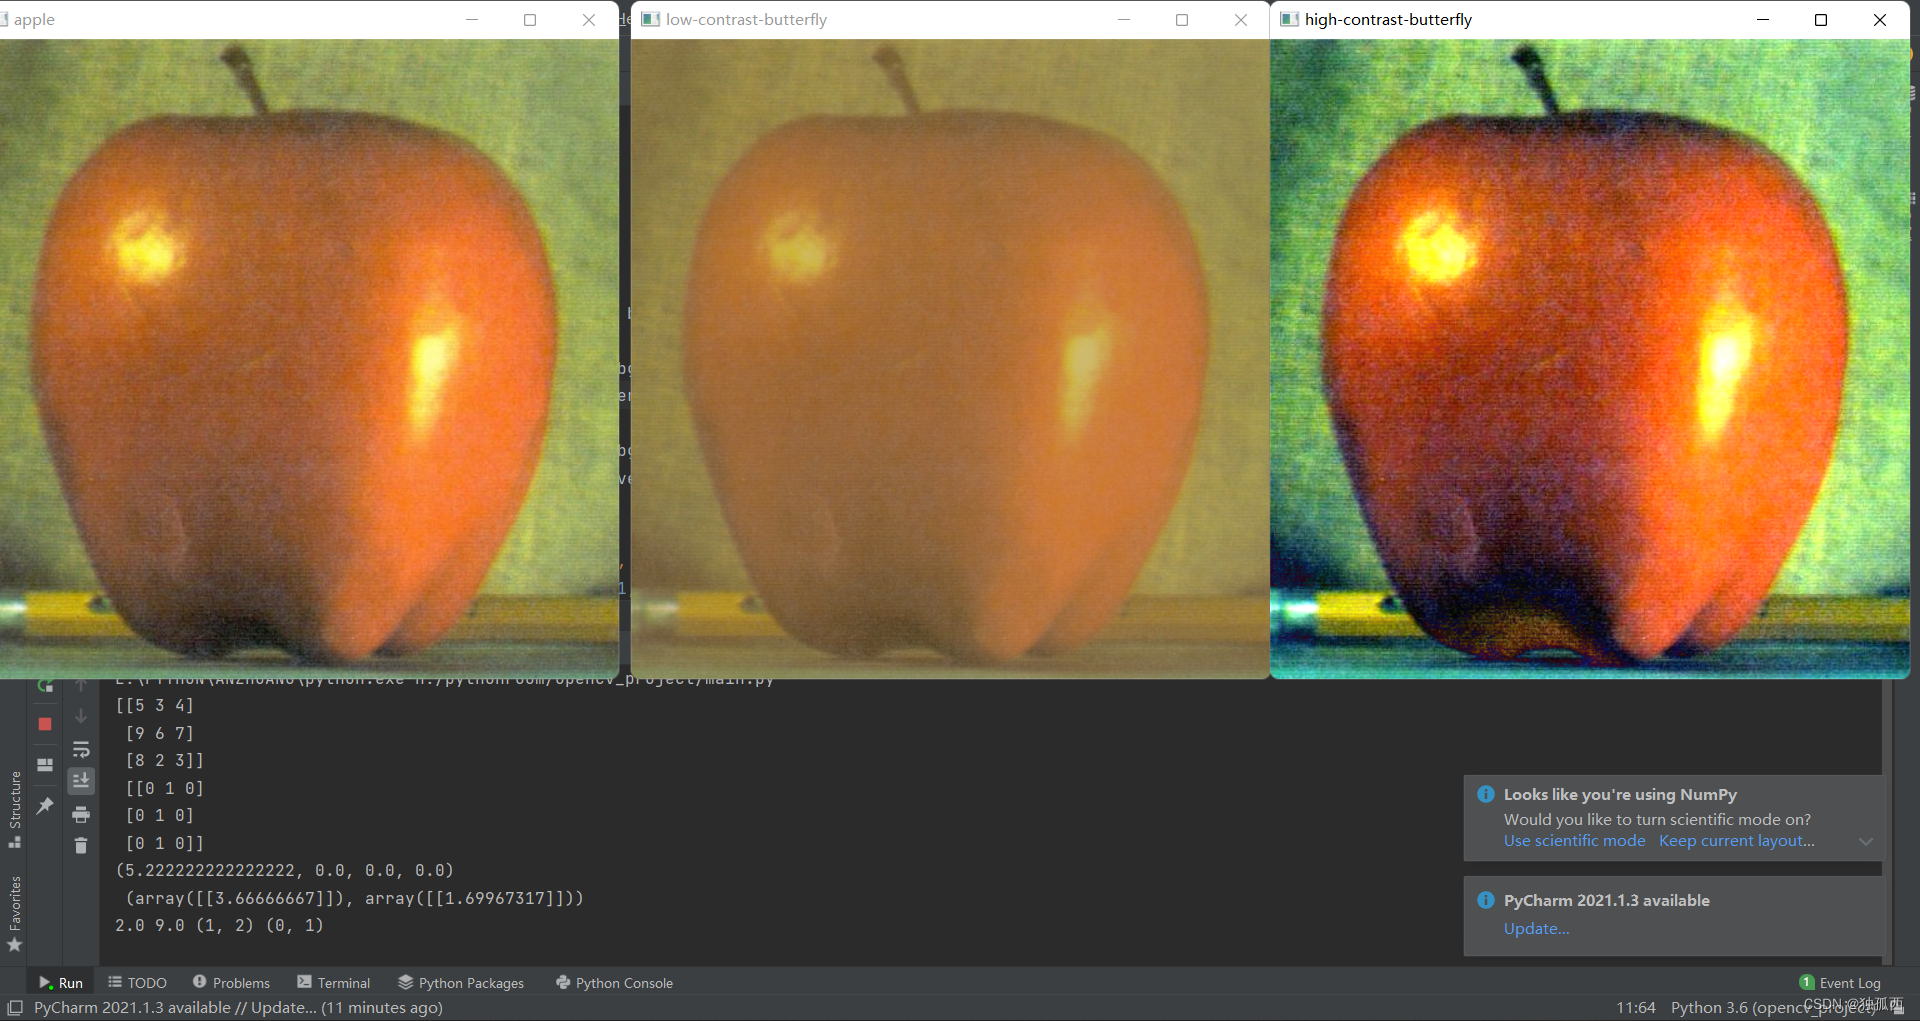1920x1021 pixels.
Task: Open the Favorites tool window
Action: click(x=15, y=913)
